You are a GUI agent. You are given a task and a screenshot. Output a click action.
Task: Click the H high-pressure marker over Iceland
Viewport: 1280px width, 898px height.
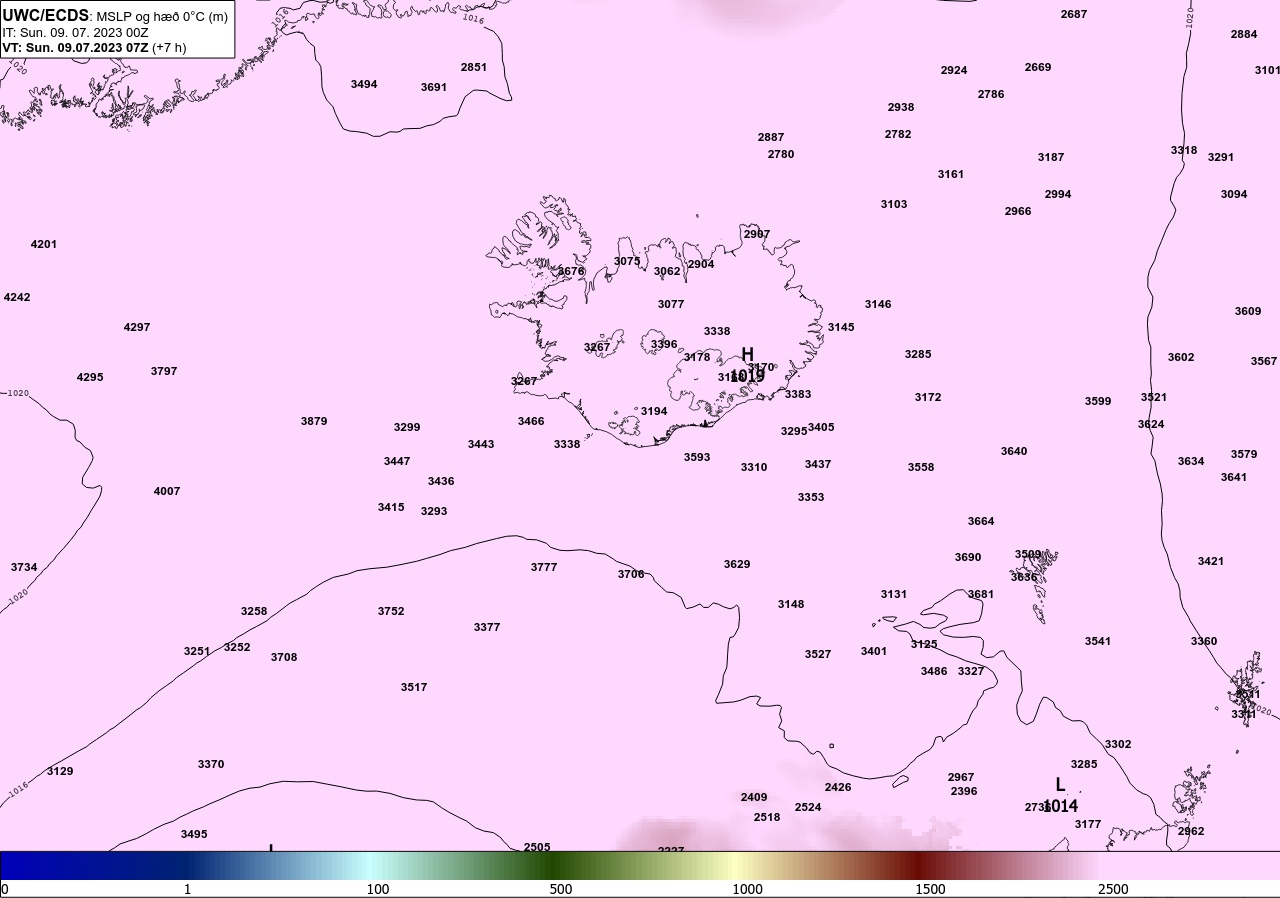(x=747, y=354)
